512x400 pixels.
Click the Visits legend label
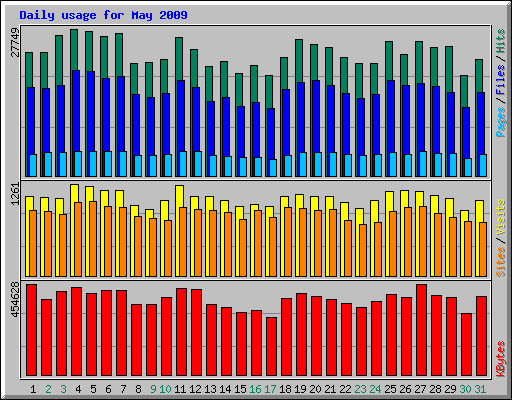click(x=501, y=218)
